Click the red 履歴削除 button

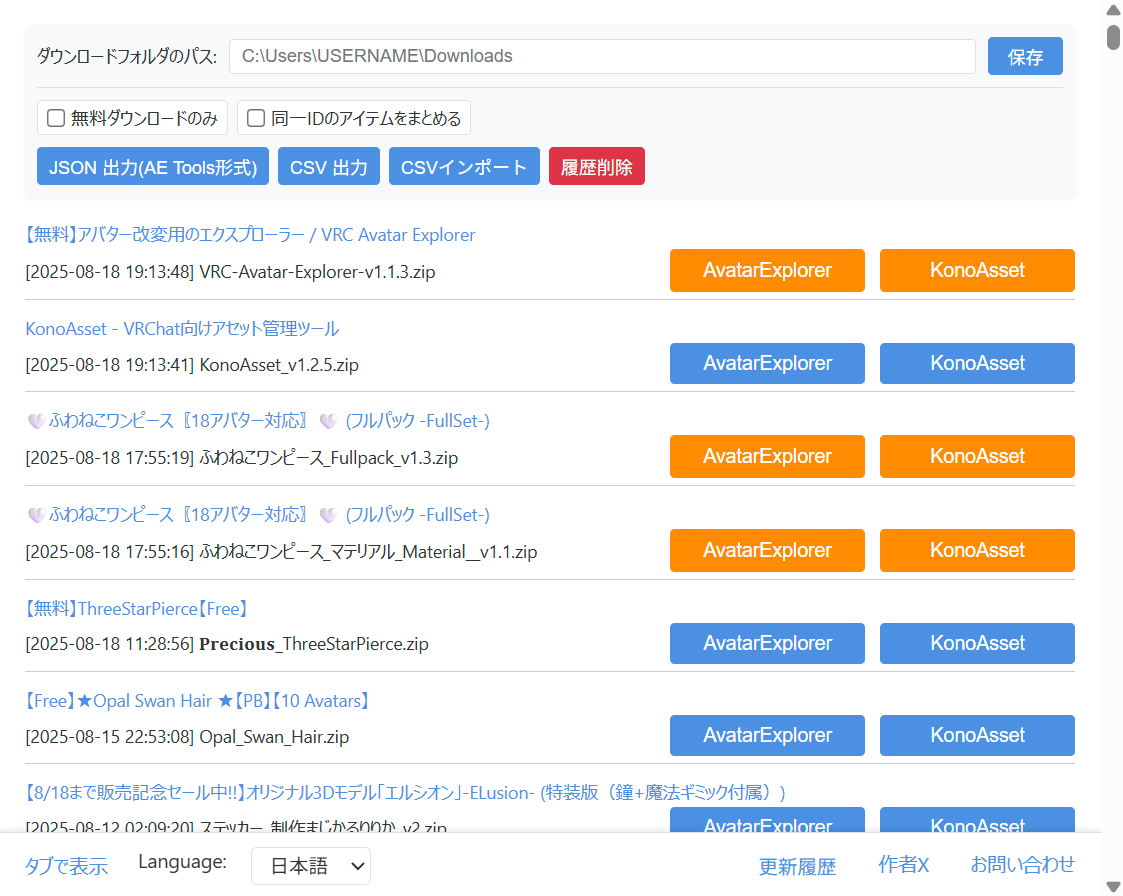(596, 166)
